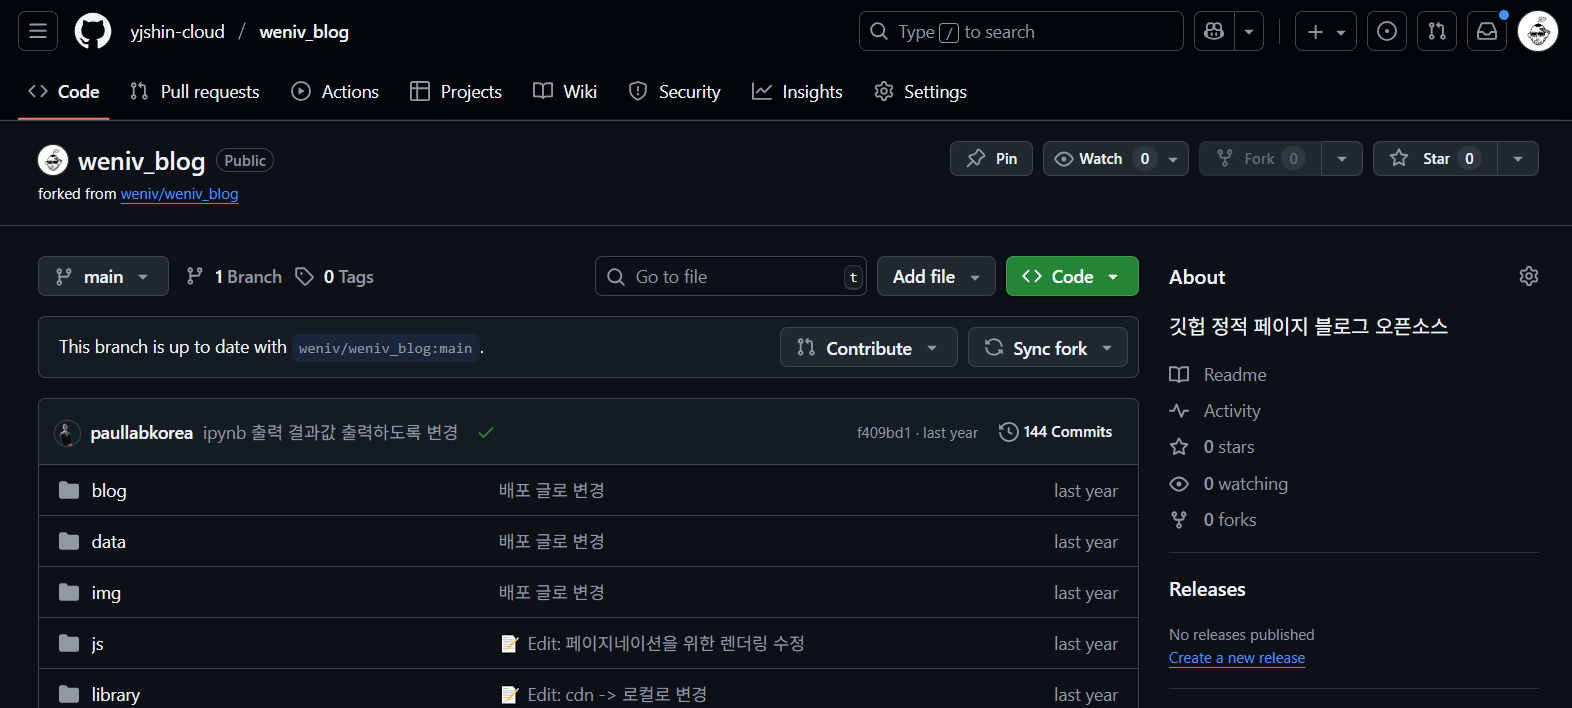Switch to the Insights tab

[797, 91]
